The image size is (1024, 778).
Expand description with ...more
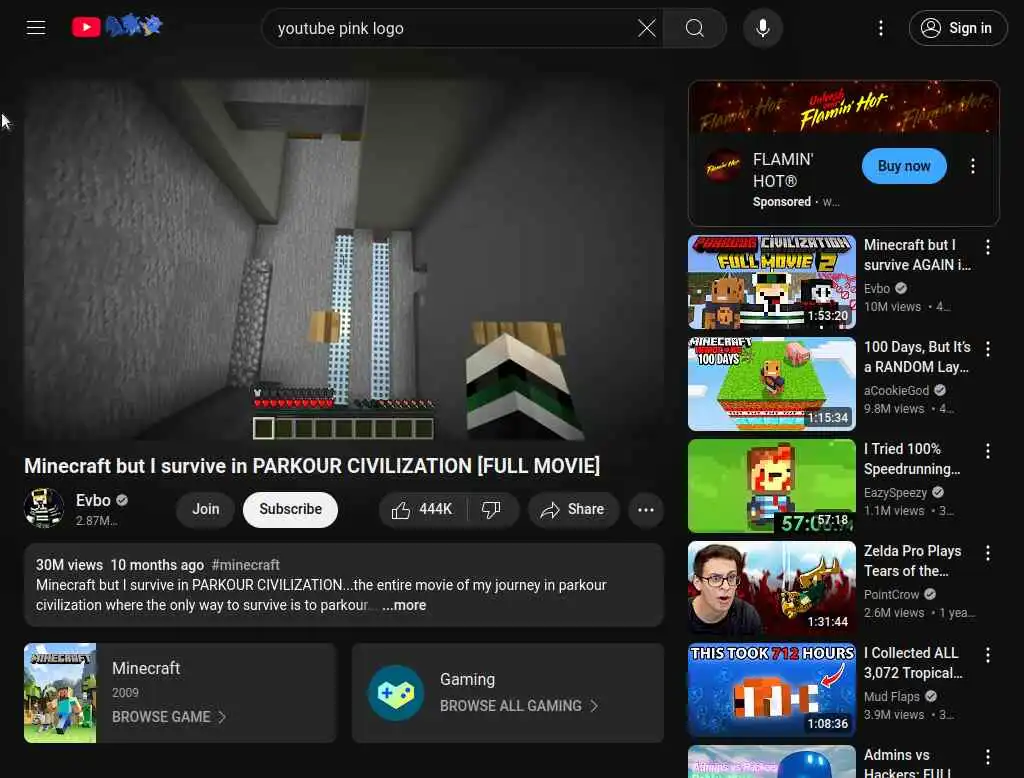pyautogui.click(x=404, y=606)
